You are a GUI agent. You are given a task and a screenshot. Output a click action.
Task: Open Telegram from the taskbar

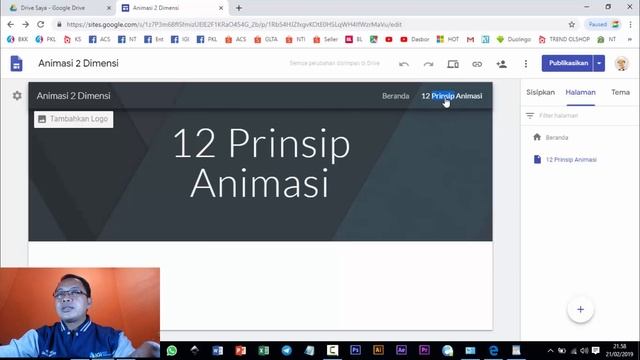pos(287,350)
